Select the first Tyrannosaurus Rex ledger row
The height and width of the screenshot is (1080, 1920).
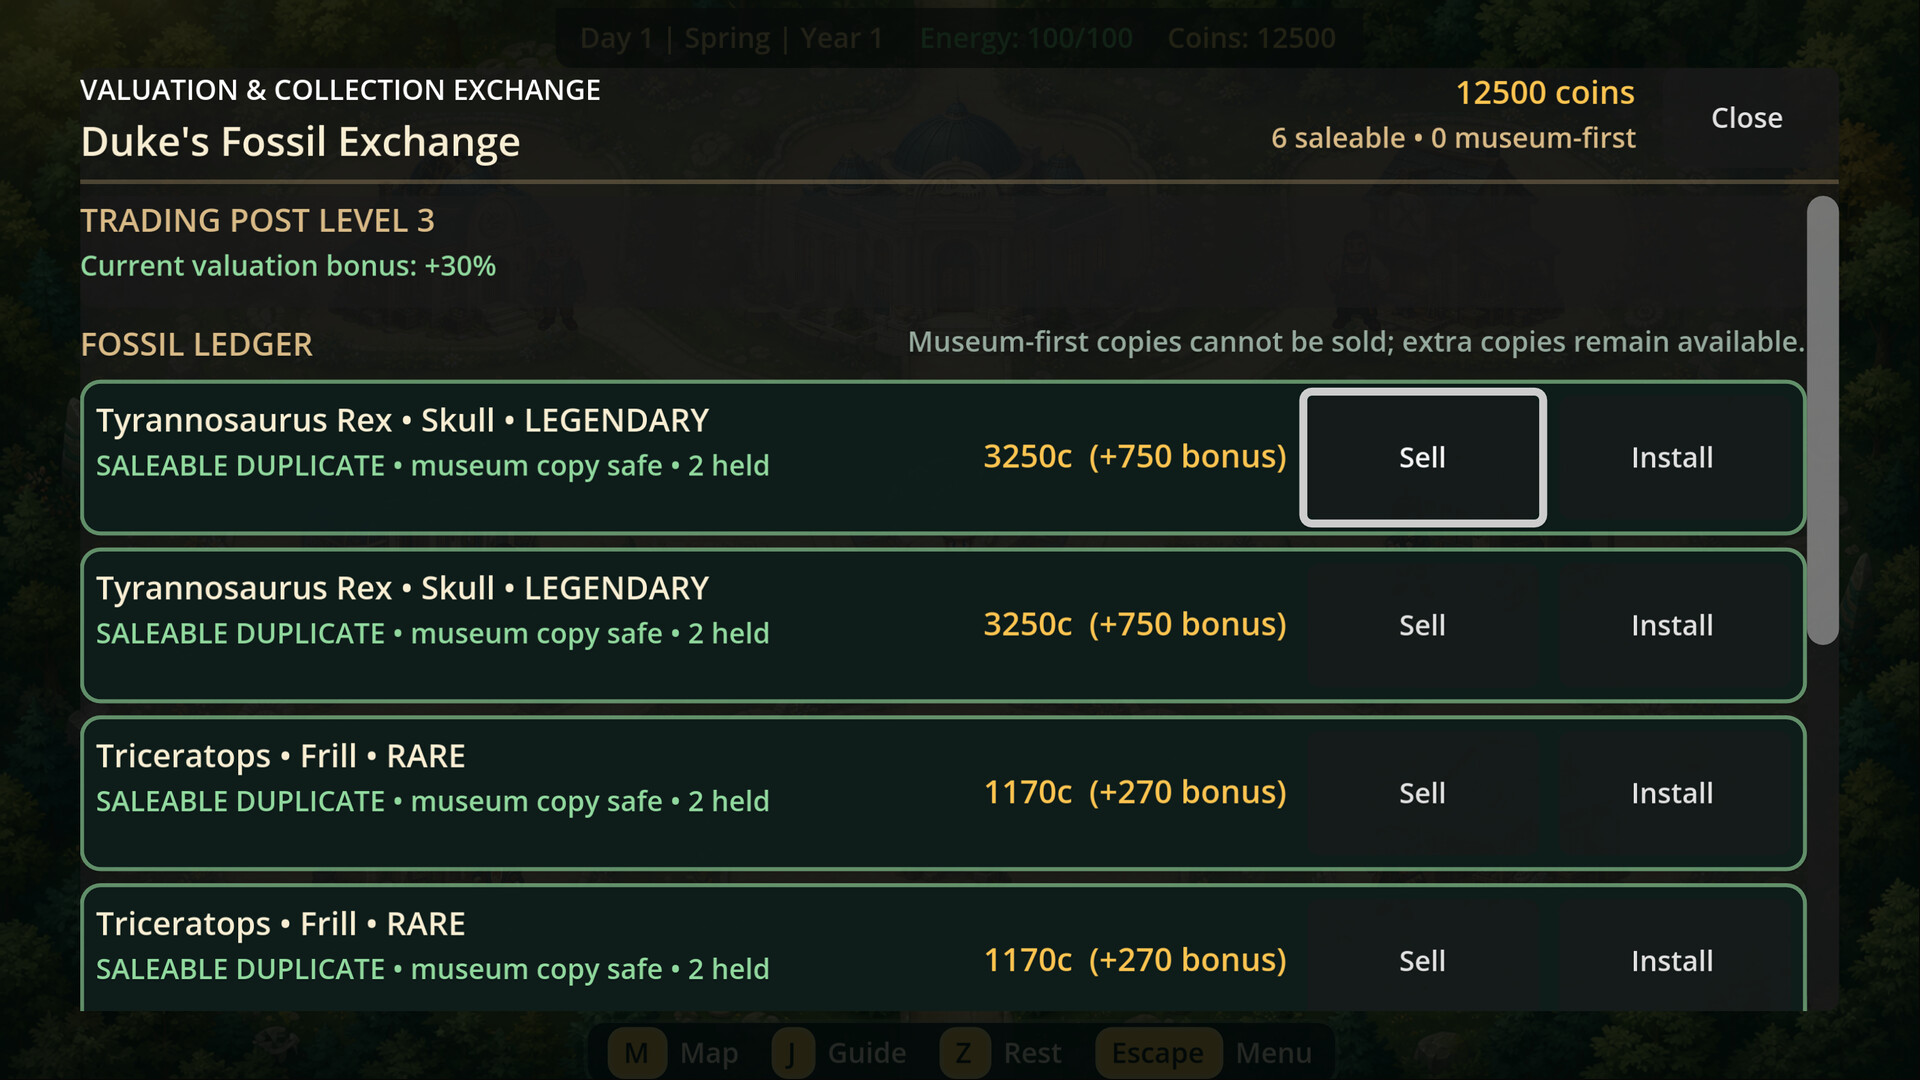coord(943,457)
